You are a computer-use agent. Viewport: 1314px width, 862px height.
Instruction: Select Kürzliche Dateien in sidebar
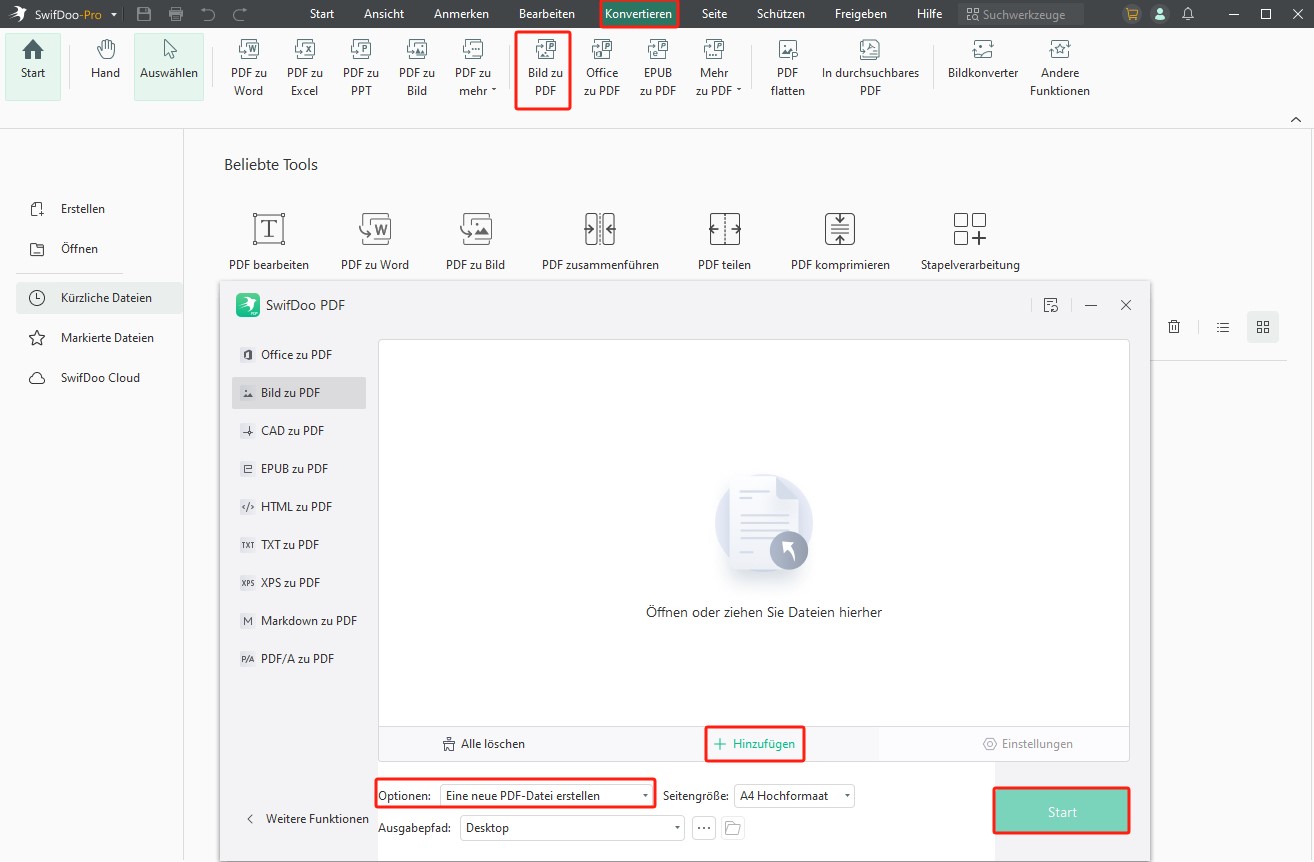tap(99, 298)
